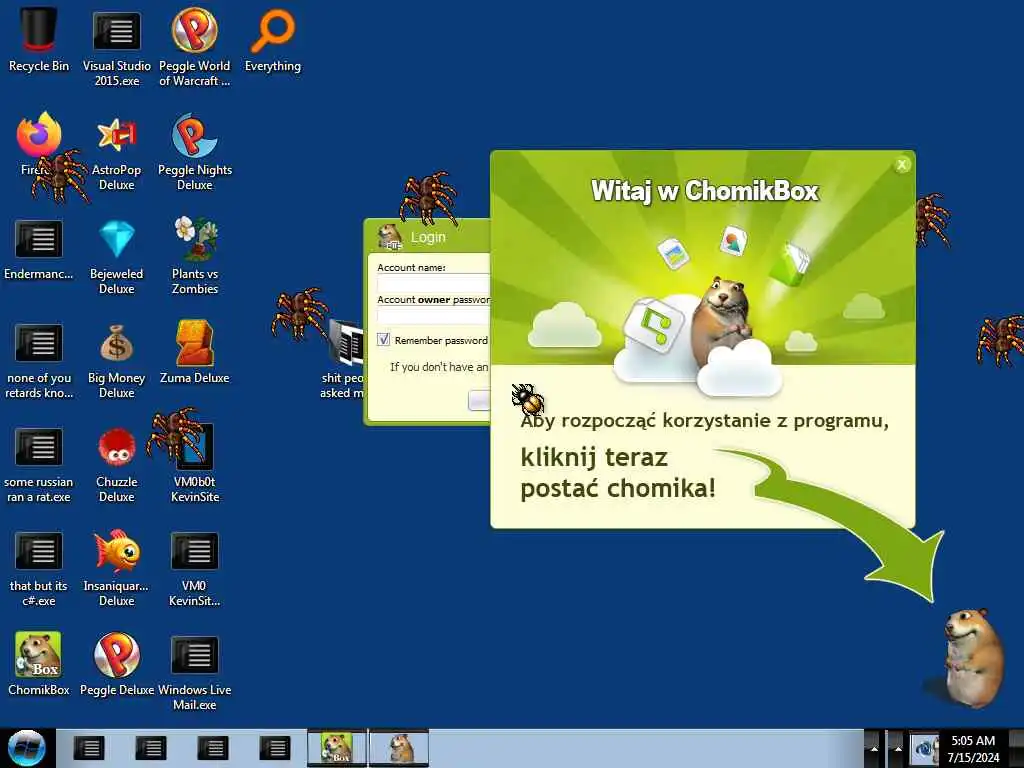This screenshot has width=1024, height=768.
Task: Select Peggle Nights Deluxe icon
Action: pos(195,152)
